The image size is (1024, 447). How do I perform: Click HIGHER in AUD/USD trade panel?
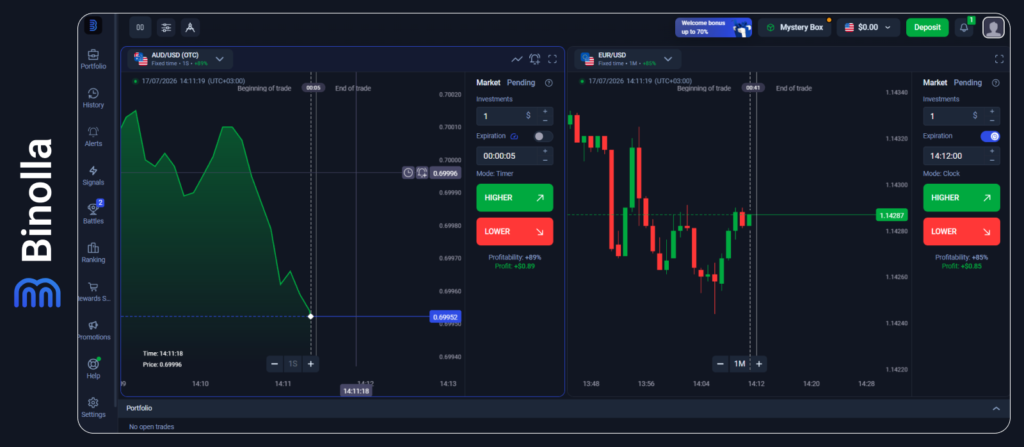pos(515,197)
